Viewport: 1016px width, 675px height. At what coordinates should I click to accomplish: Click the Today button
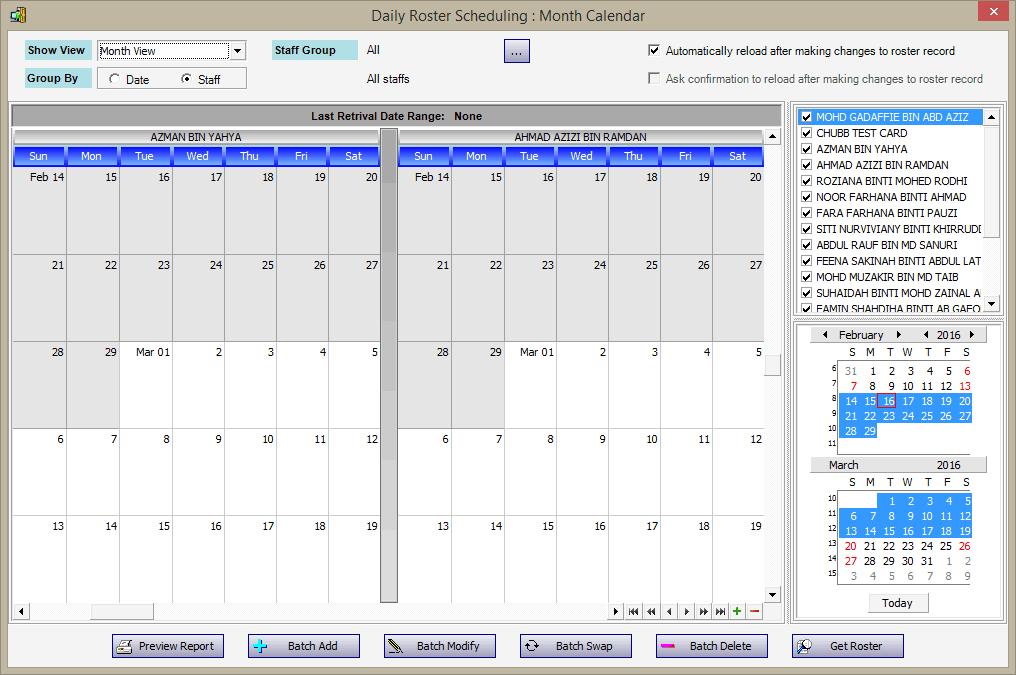(x=897, y=603)
